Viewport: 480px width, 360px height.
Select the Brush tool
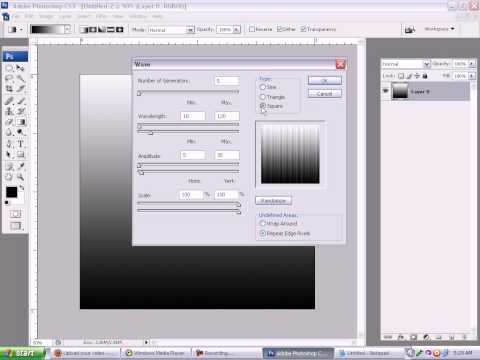point(20,100)
